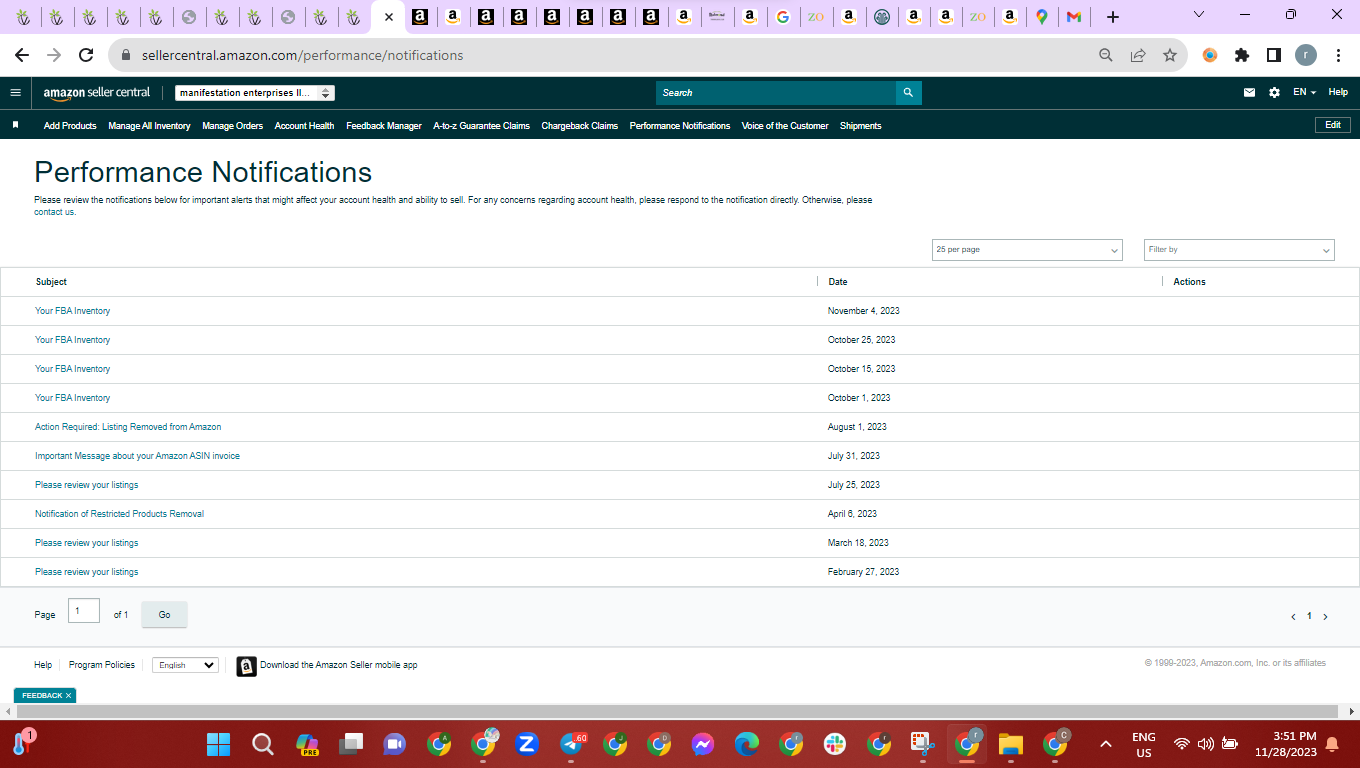Open the November 4, 2023 FBA Inventory notification

click(73, 311)
